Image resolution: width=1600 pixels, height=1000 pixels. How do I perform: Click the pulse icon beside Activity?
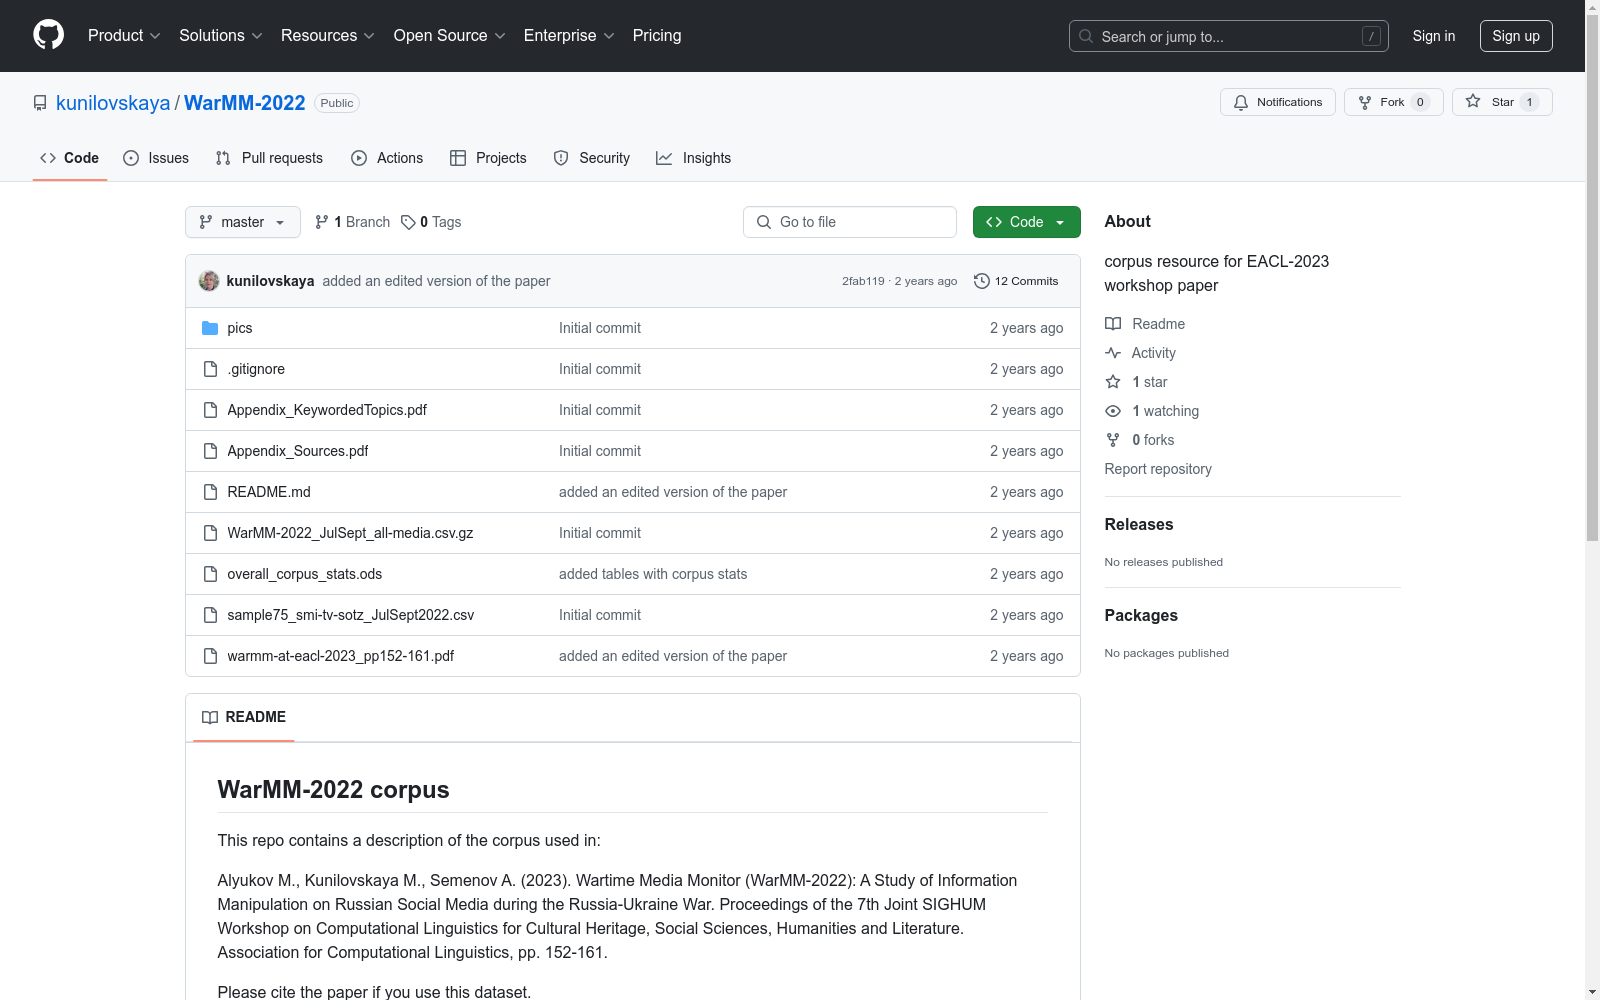click(x=1113, y=353)
